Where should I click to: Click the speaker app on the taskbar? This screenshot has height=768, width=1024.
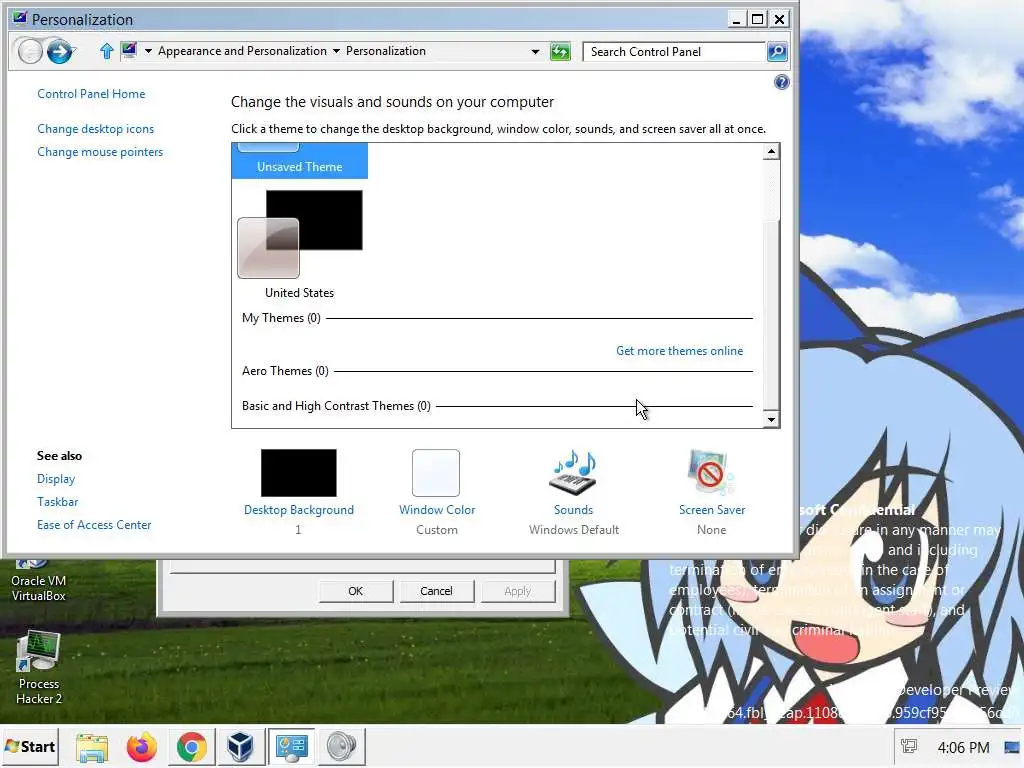coord(341,747)
